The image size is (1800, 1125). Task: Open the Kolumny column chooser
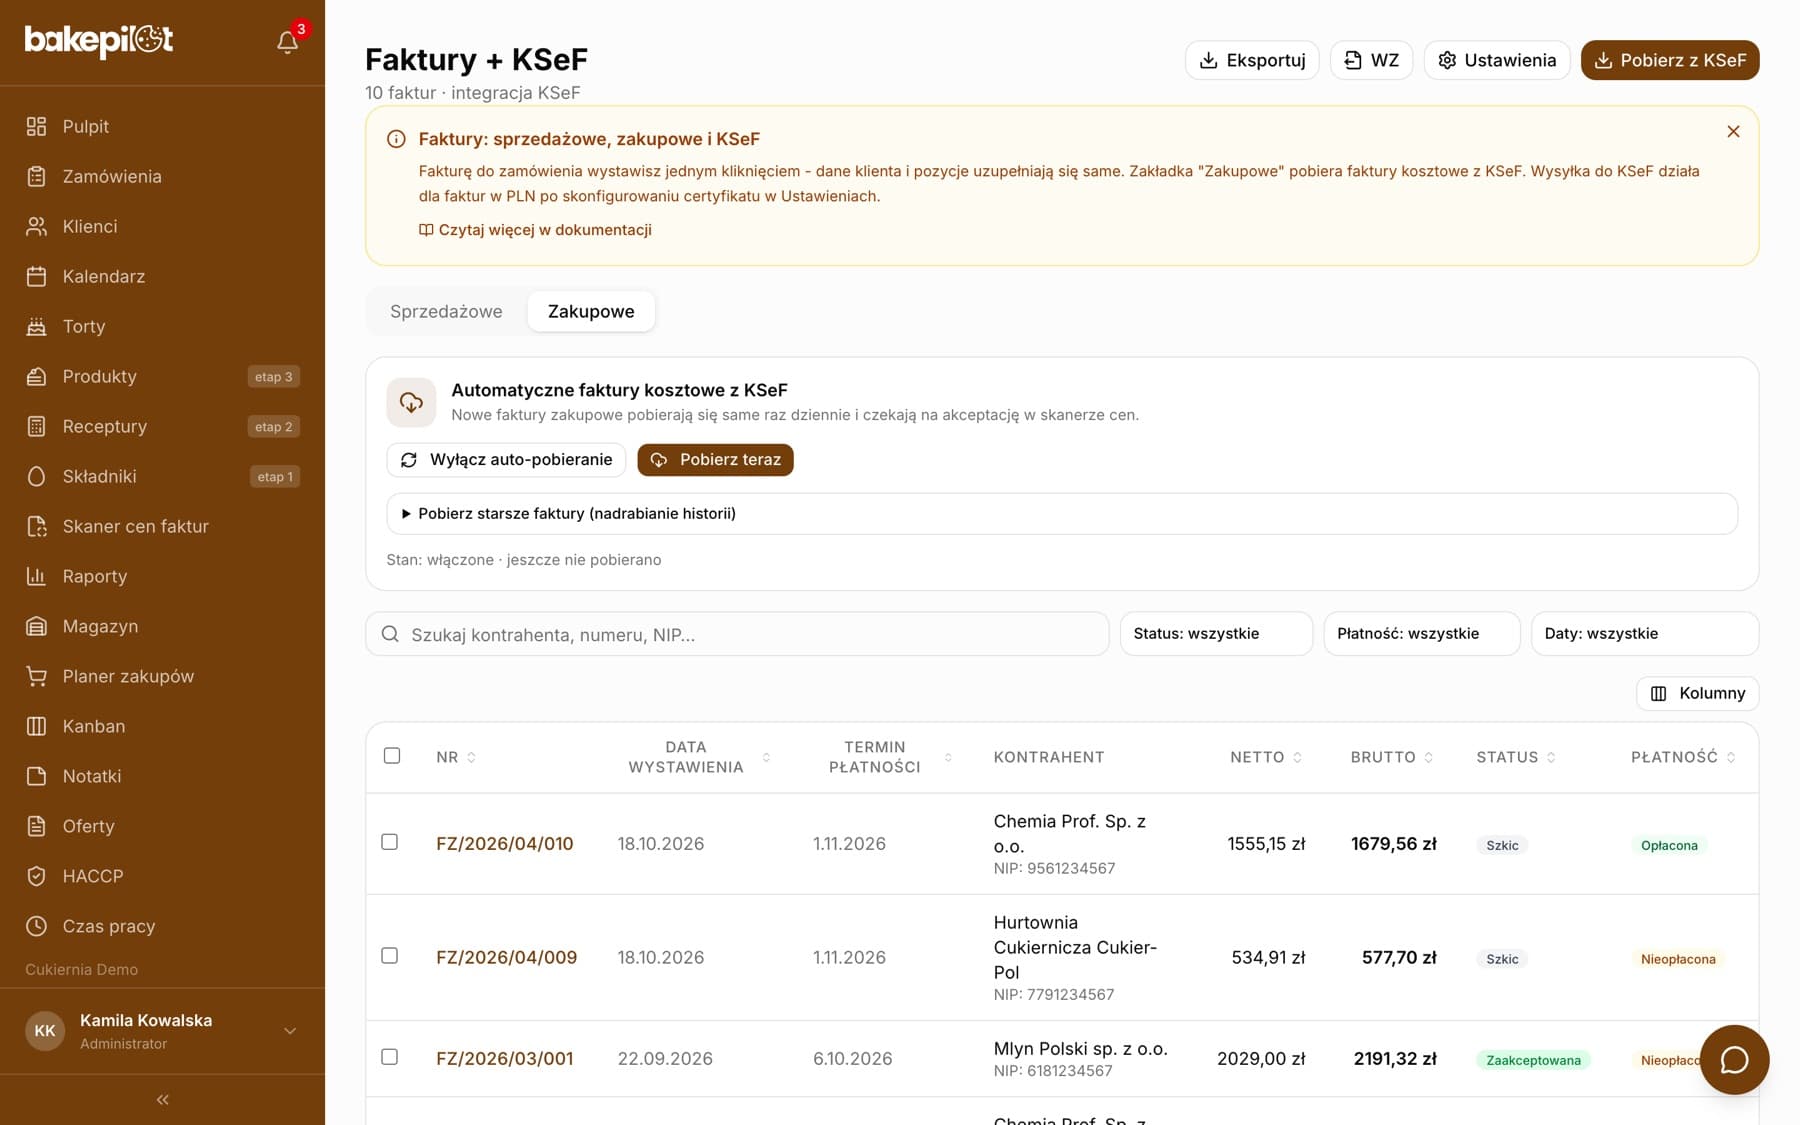(1698, 694)
